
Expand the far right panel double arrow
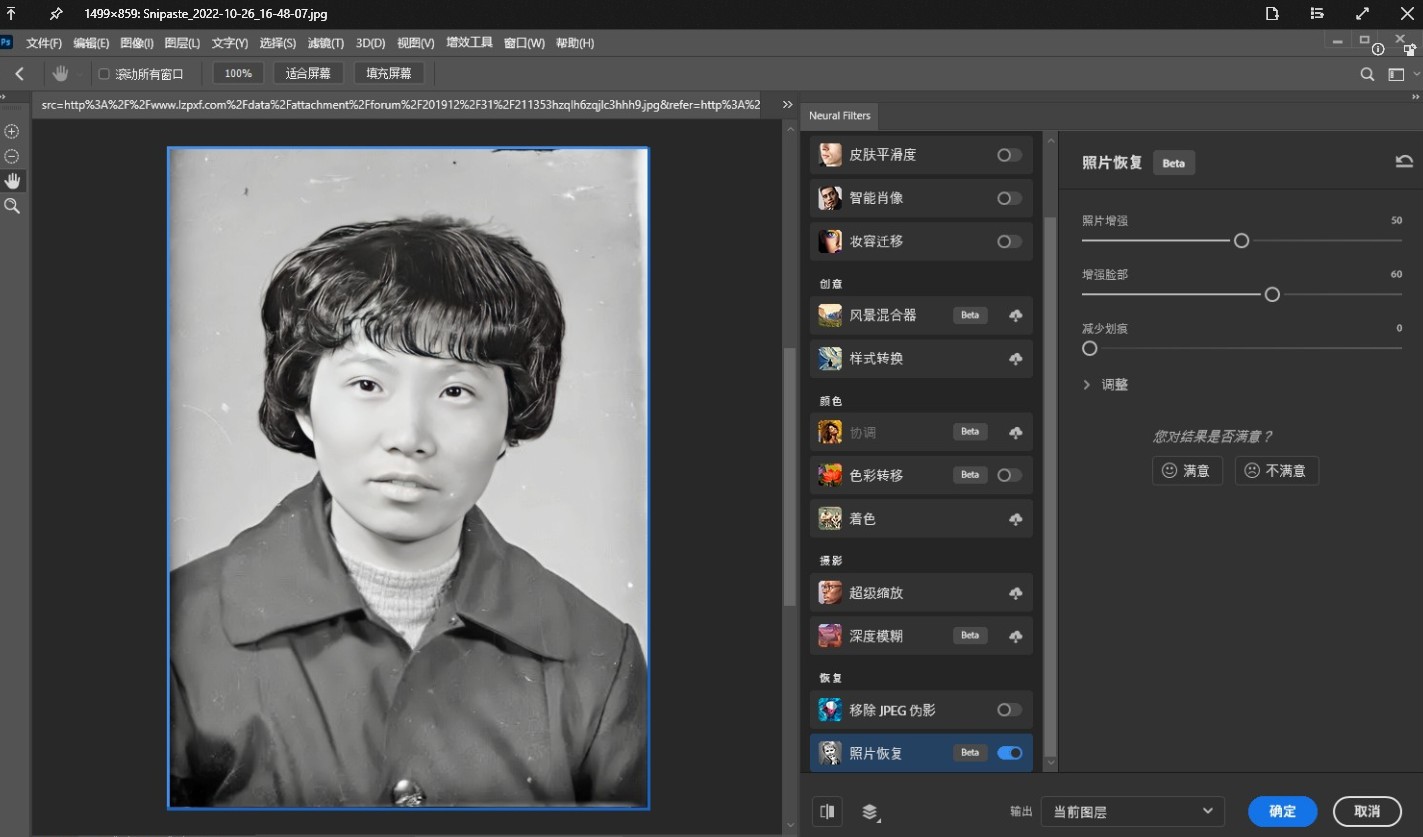click(x=1416, y=97)
